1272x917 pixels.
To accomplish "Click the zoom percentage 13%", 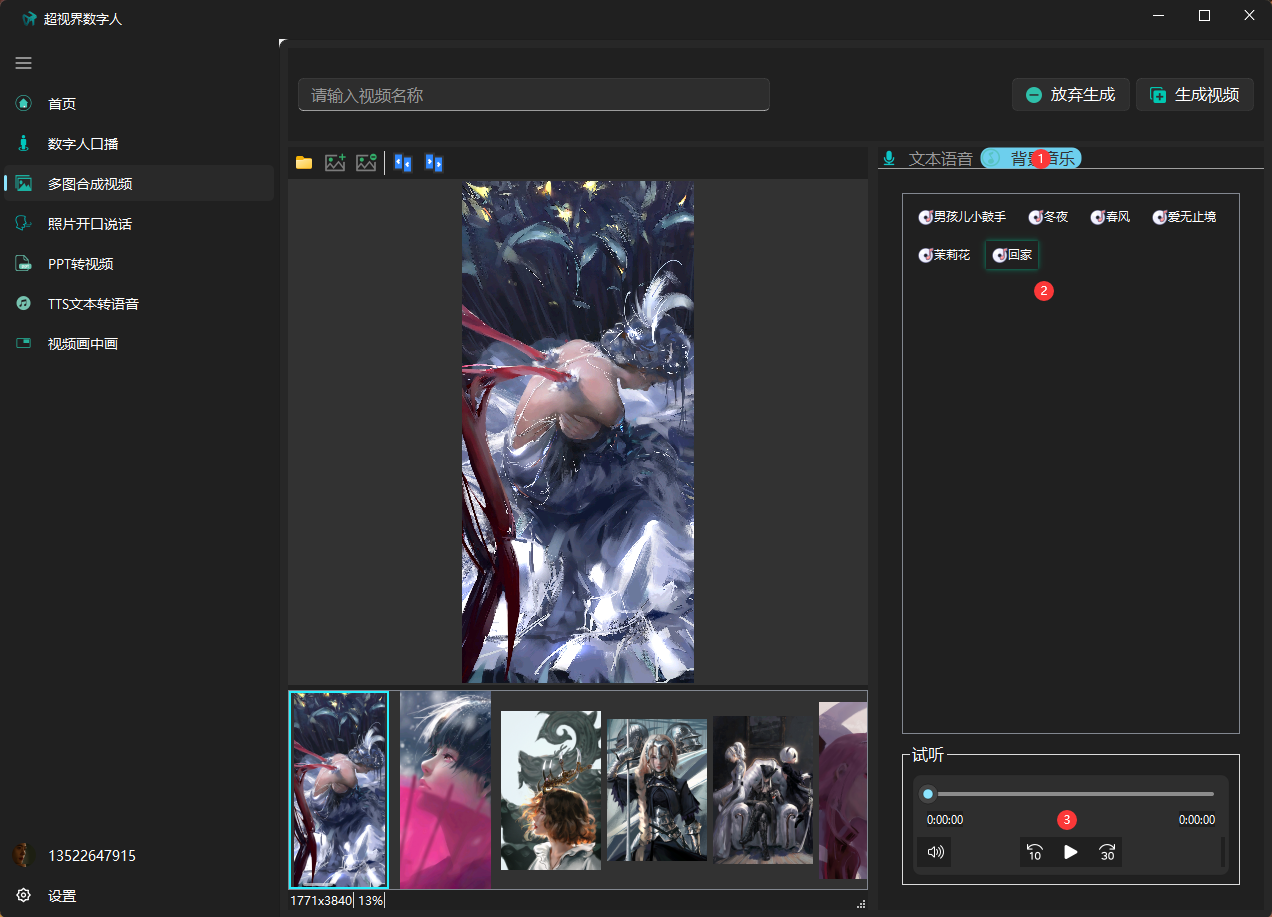I will point(370,901).
